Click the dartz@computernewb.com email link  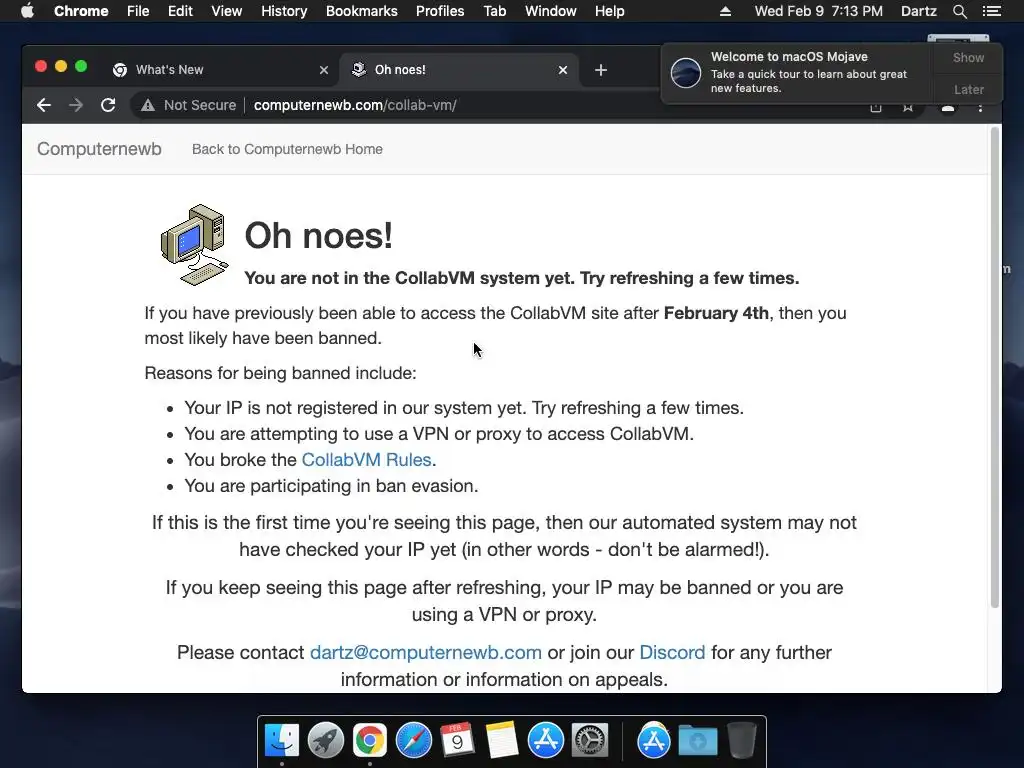click(426, 652)
